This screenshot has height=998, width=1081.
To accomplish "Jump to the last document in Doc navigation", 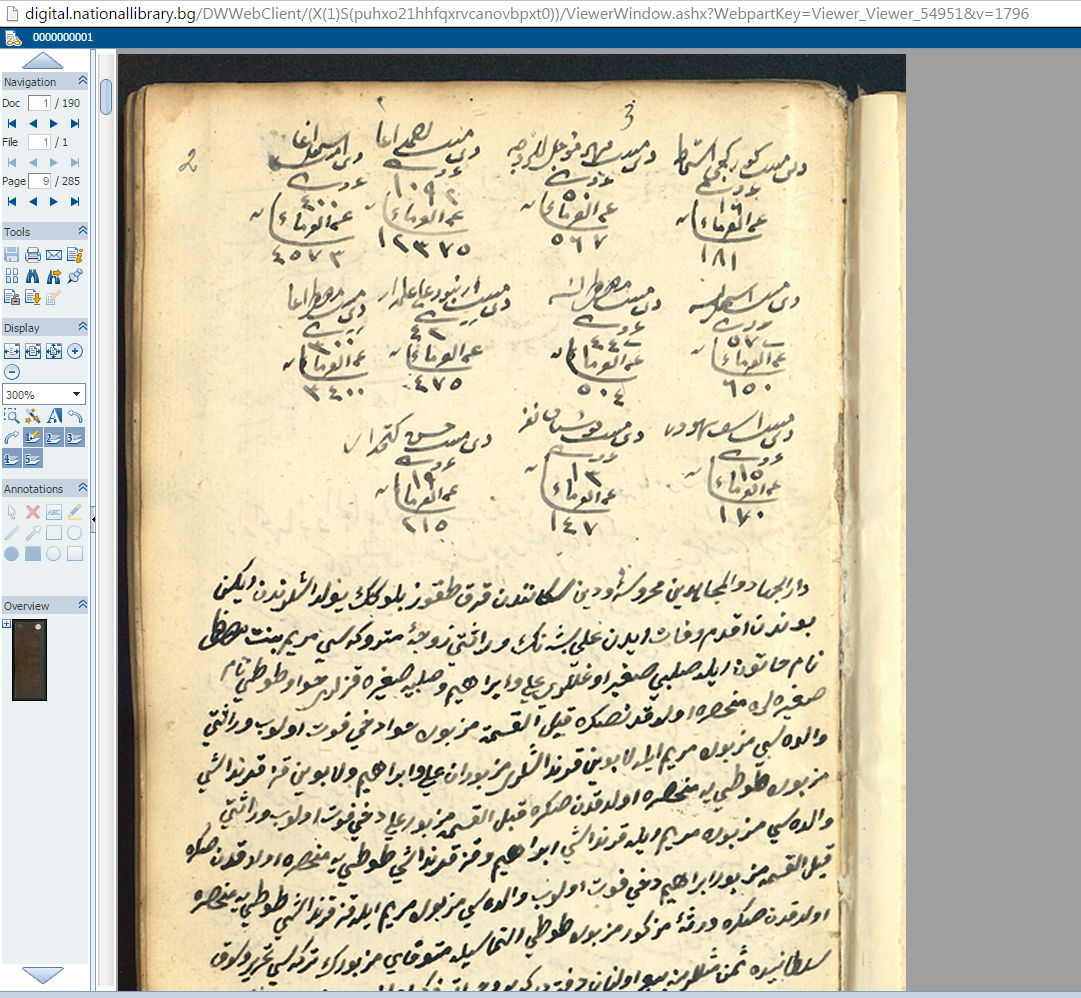I will click(x=75, y=123).
